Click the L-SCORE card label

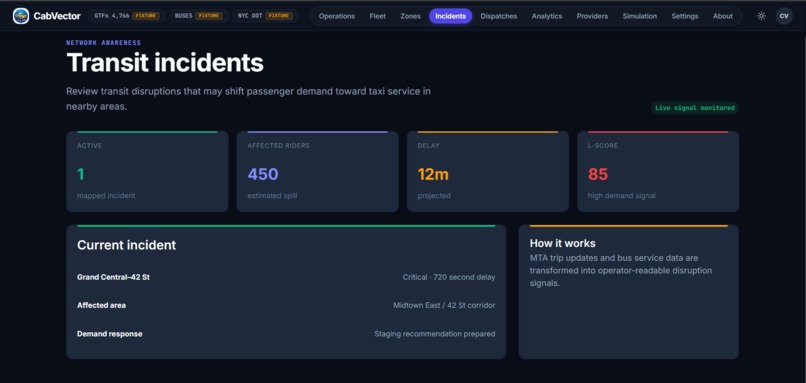click(x=603, y=146)
